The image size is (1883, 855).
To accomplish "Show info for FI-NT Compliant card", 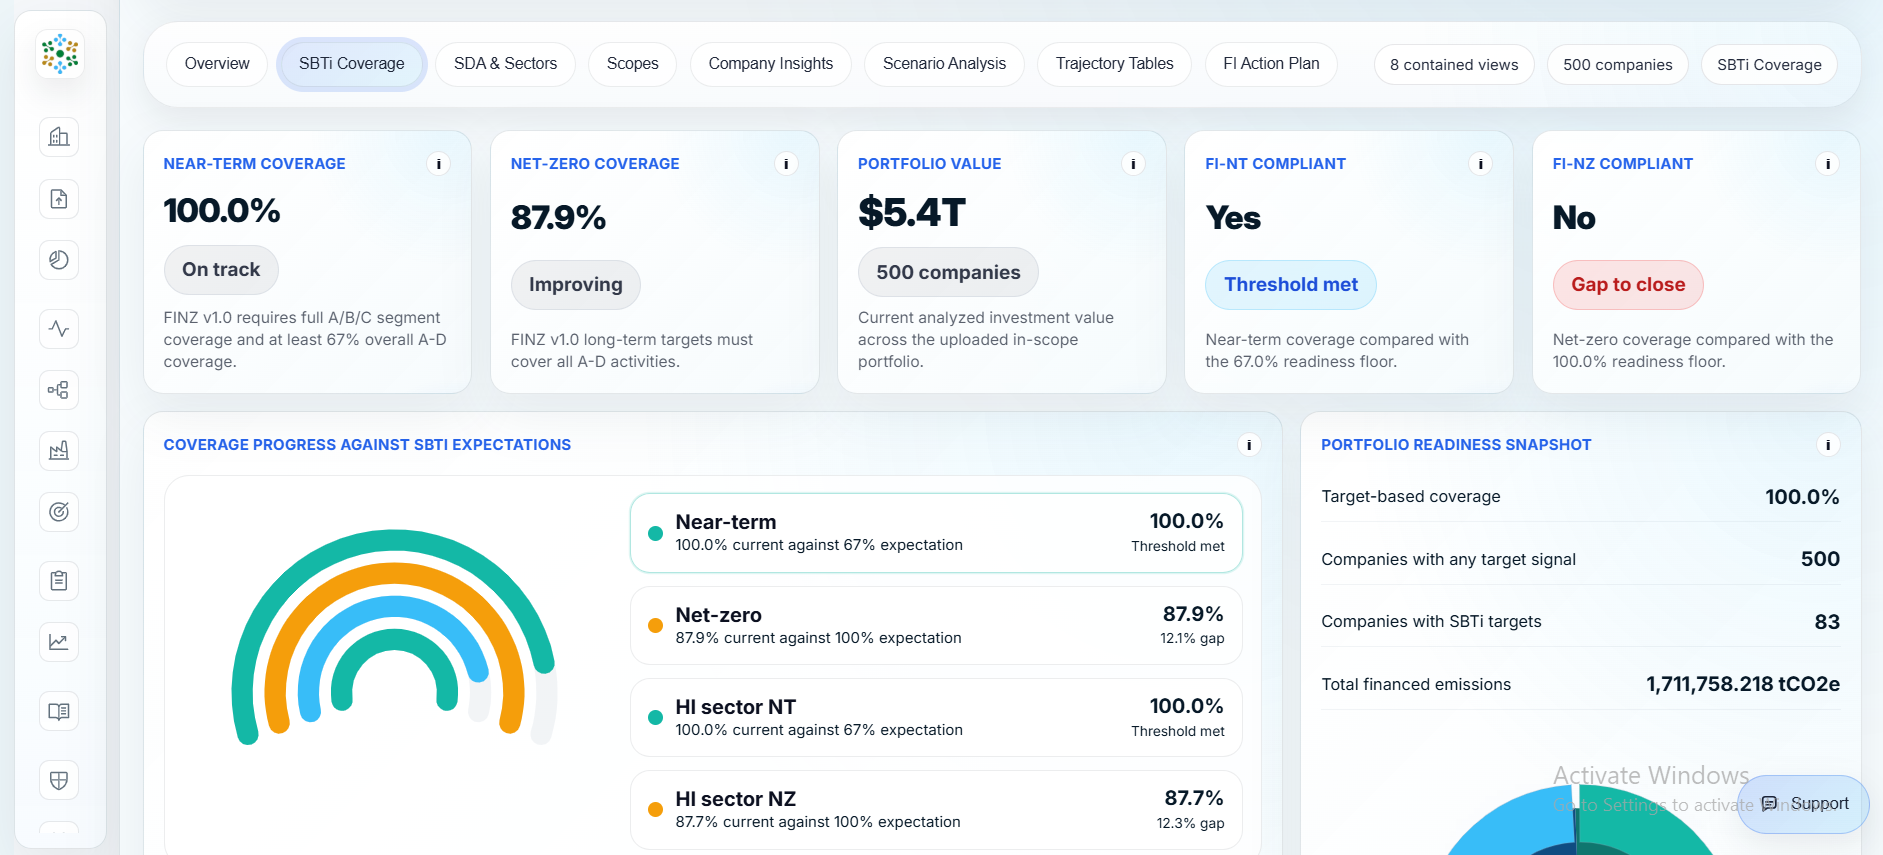I will pos(1480,164).
